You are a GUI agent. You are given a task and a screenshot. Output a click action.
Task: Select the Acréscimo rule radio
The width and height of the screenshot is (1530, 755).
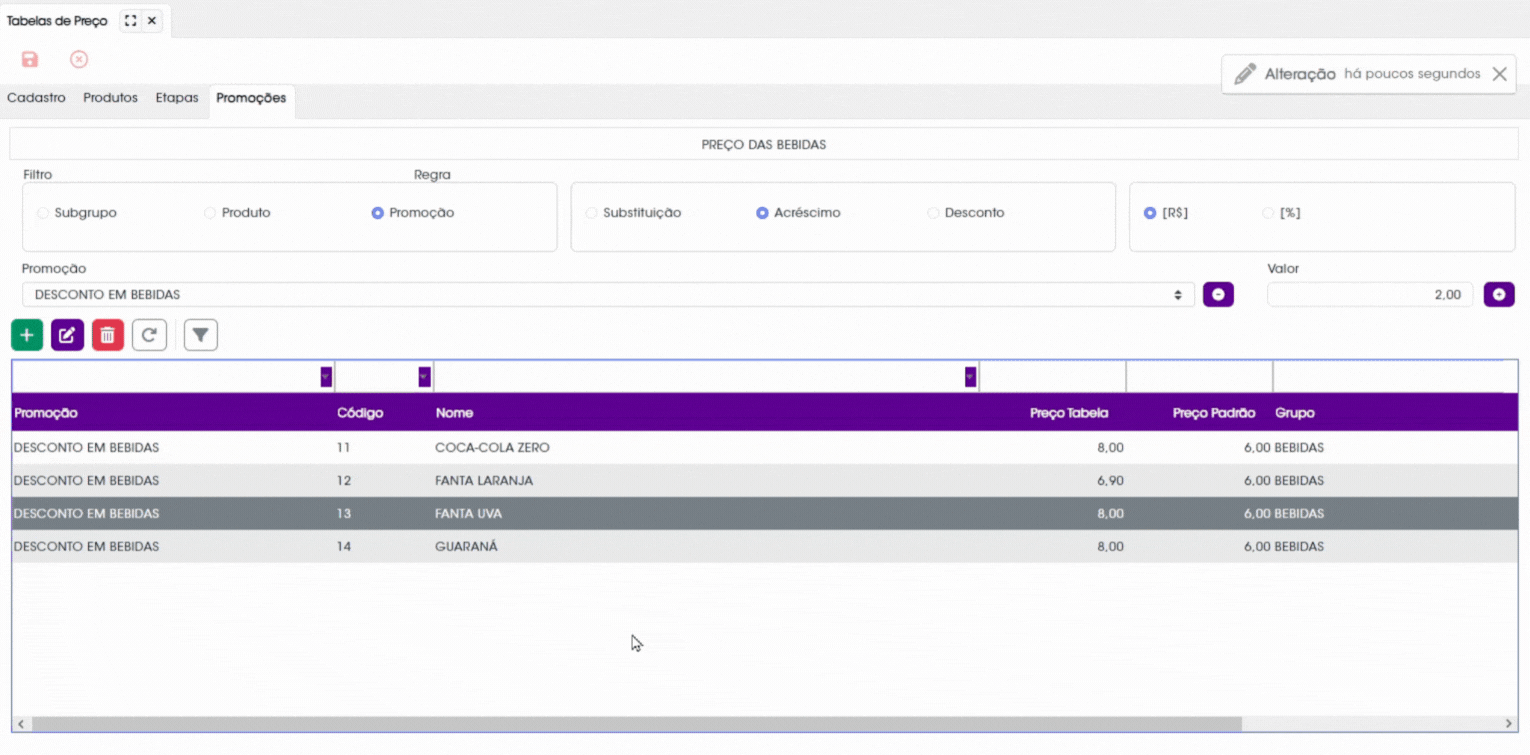(x=762, y=213)
